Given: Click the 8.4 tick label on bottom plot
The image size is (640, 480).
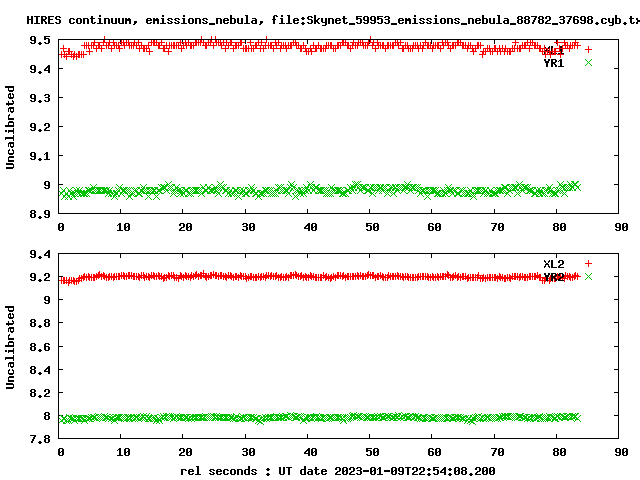Looking at the screenshot, I should (40, 370).
